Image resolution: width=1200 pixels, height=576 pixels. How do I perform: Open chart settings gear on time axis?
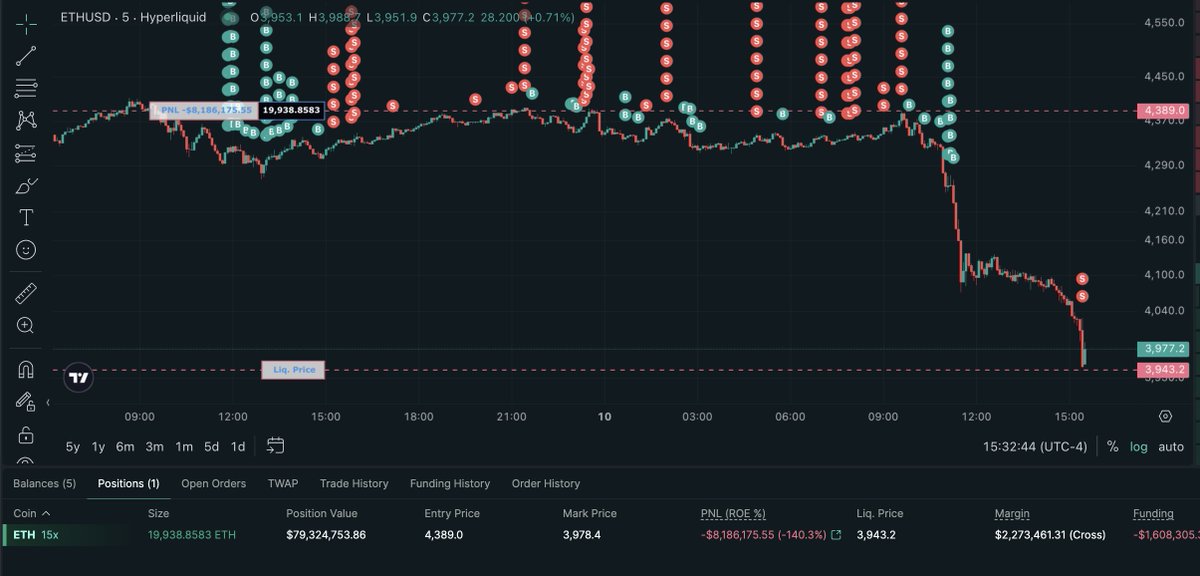click(x=1166, y=416)
